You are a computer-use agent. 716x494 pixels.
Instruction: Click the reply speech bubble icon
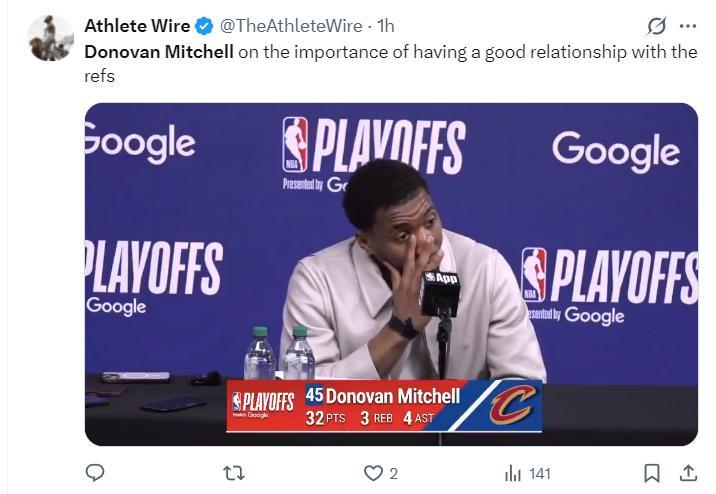[96, 472]
